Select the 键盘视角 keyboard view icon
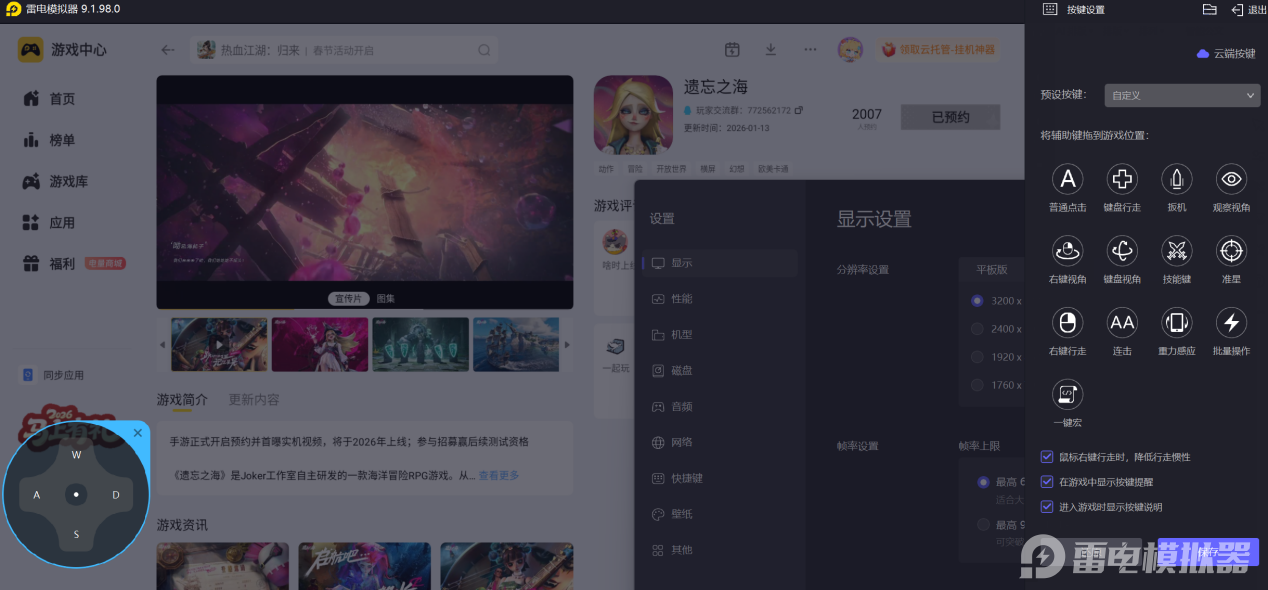Screen dimensions: 1268x590 click(1122, 251)
